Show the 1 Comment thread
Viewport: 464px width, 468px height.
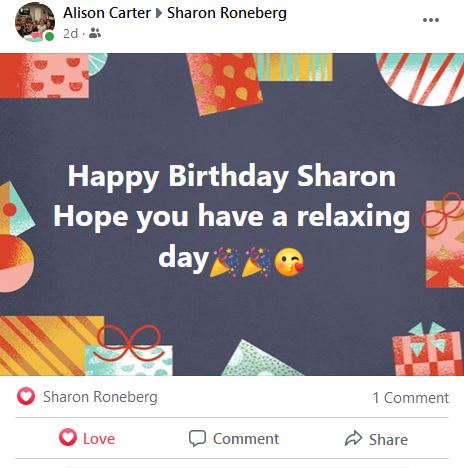(411, 398)
